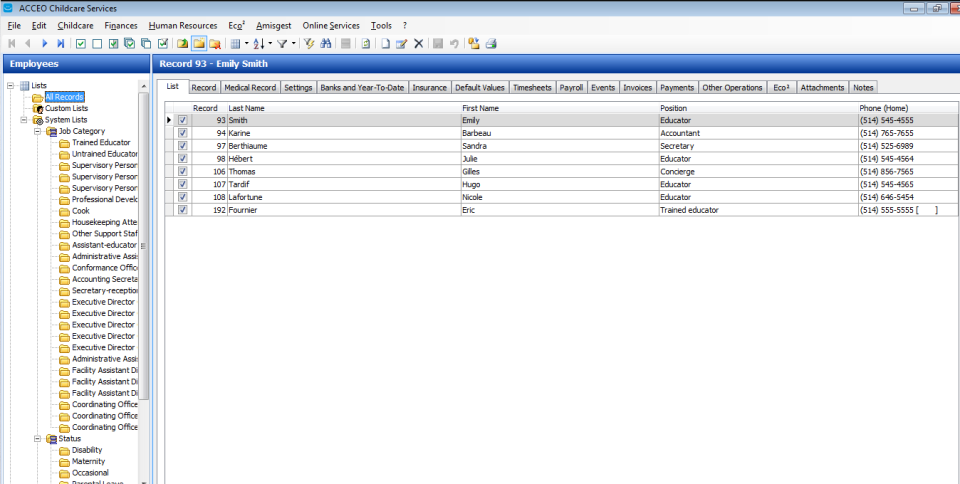Open the Finances menu
This screenshot has height=484, width=960.
[121, 26]
